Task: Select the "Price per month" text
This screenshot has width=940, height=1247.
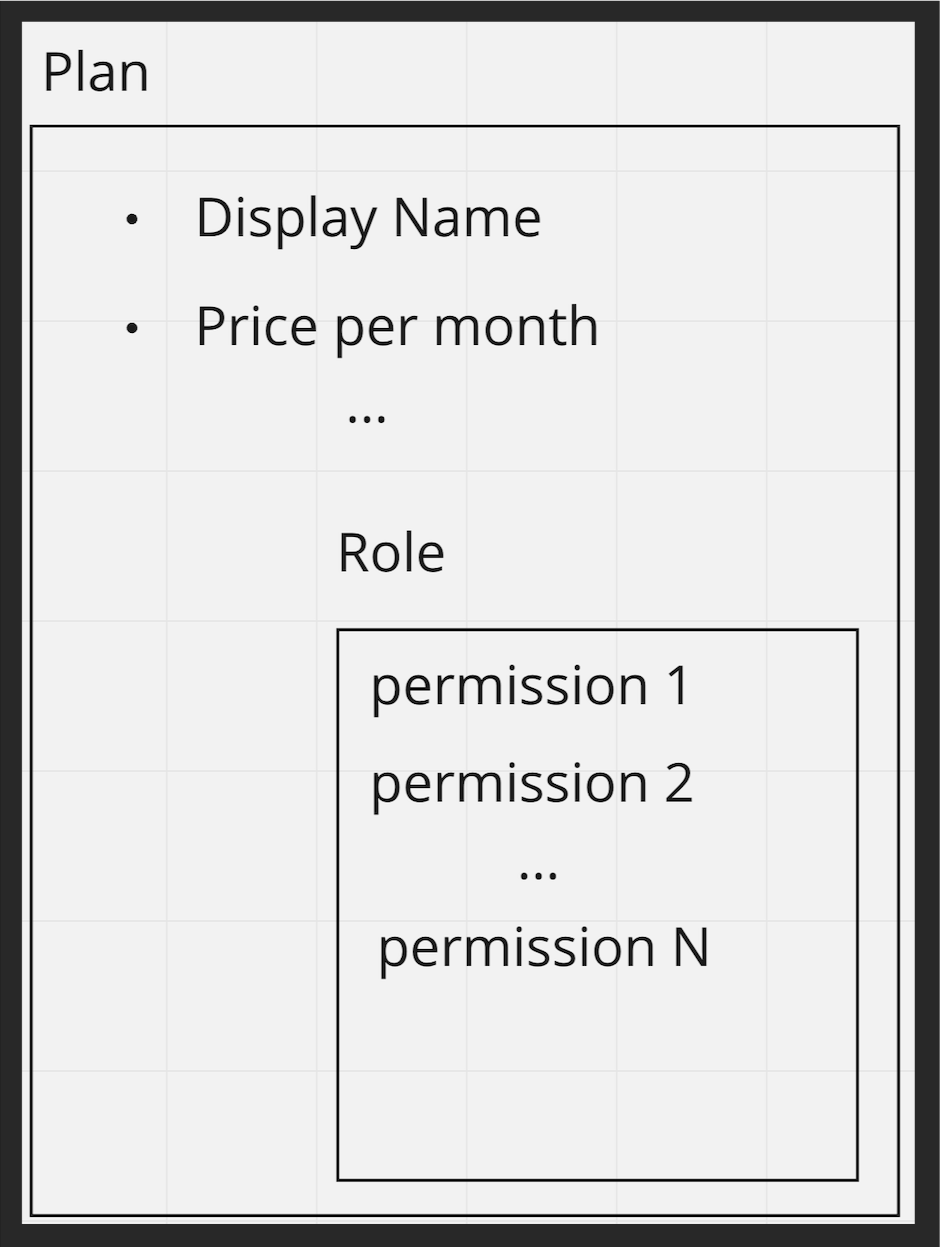Action: [397, 326]
